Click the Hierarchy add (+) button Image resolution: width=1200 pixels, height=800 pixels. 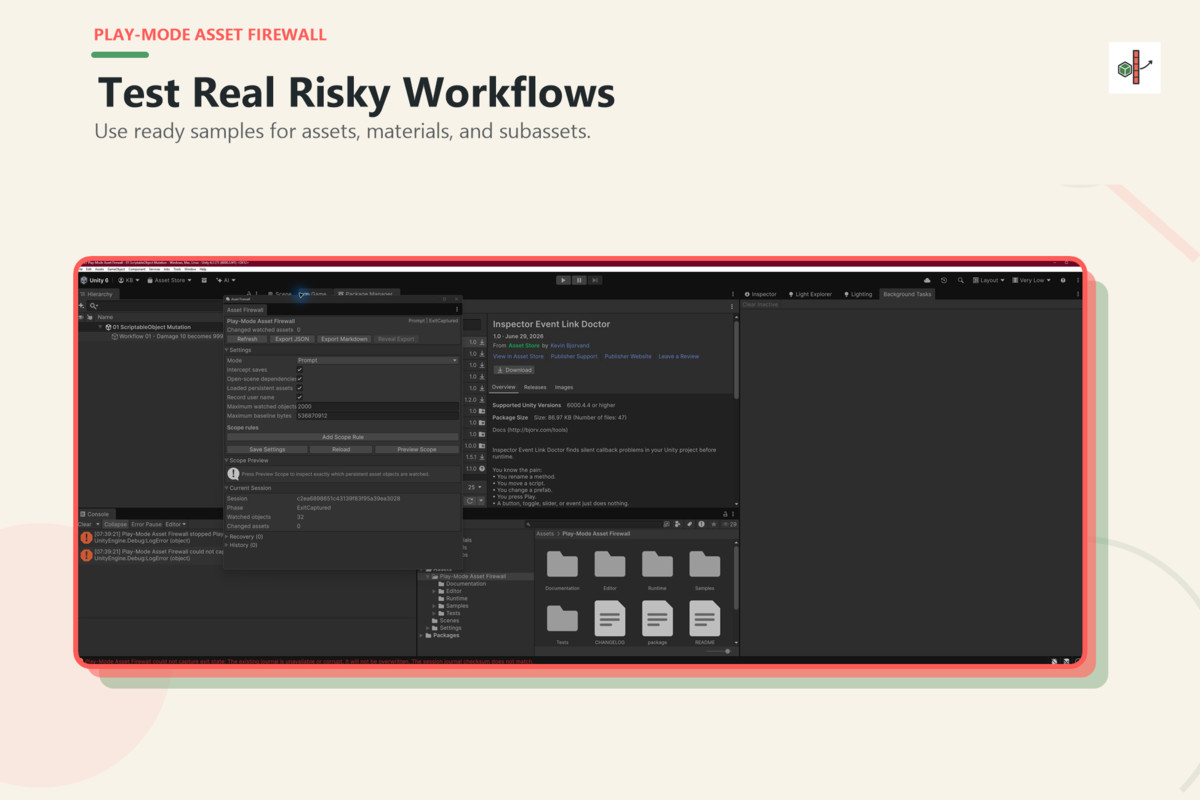(x=83, y=305)
